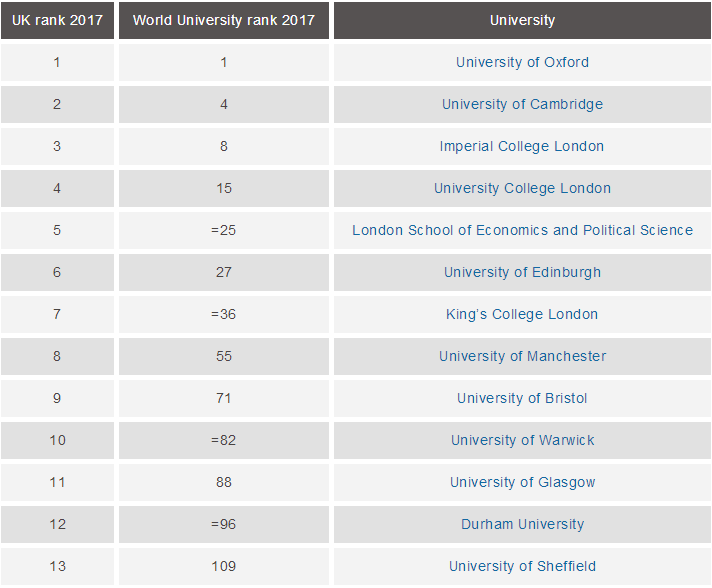Click the UK rank 13 cell
This screenshot has width=712, height=588.
coord(57,566)
